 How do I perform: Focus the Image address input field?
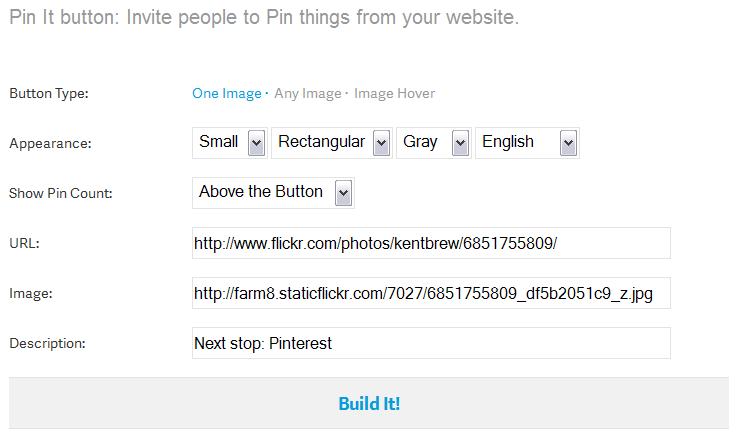431,293
